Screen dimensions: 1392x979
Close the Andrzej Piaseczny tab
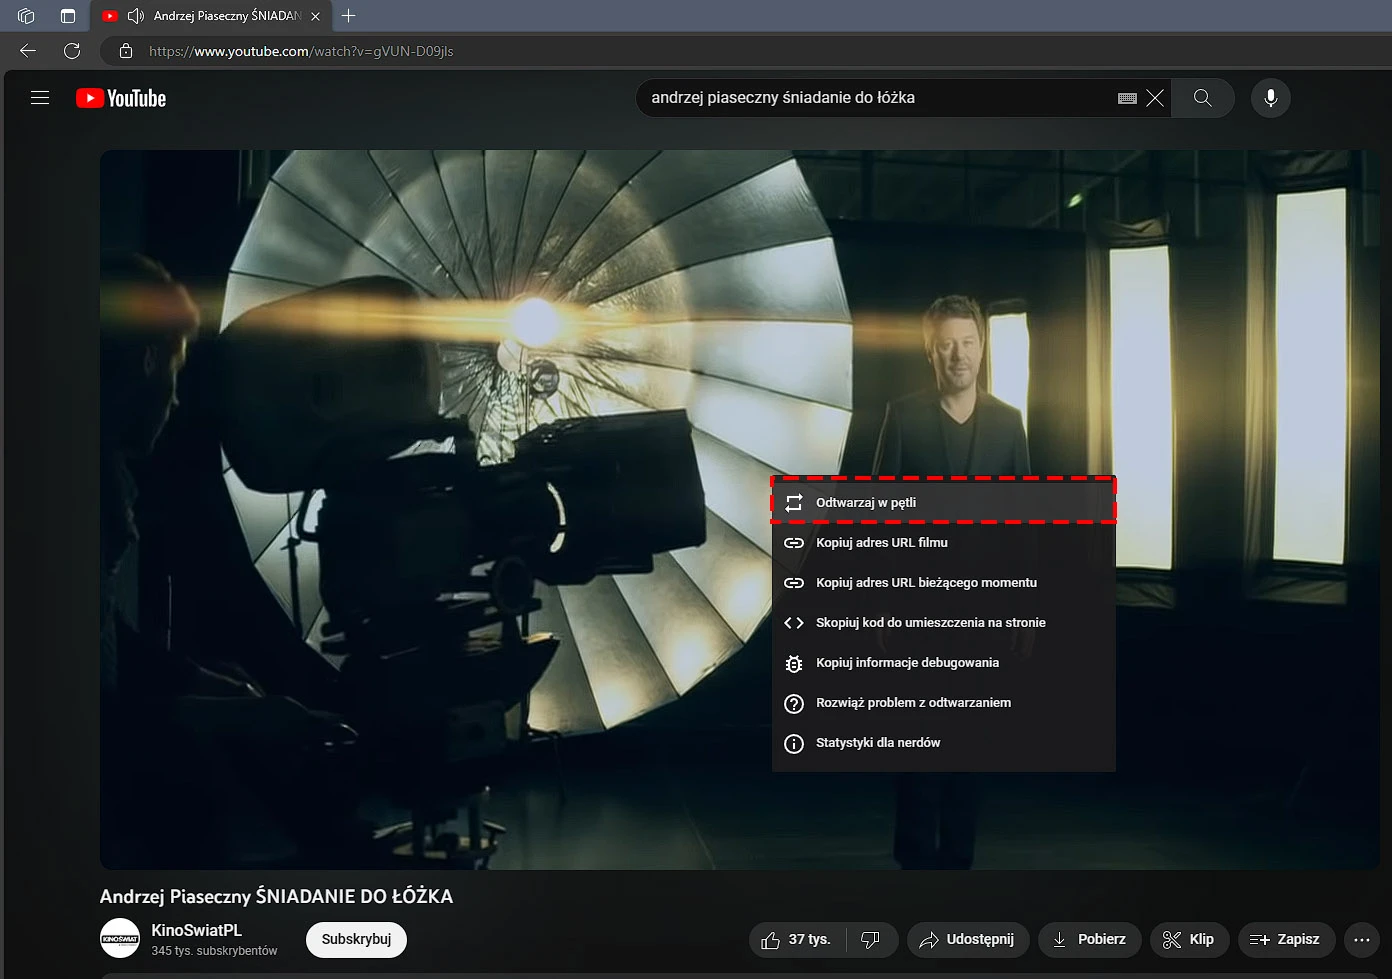[x=316, y=16]
